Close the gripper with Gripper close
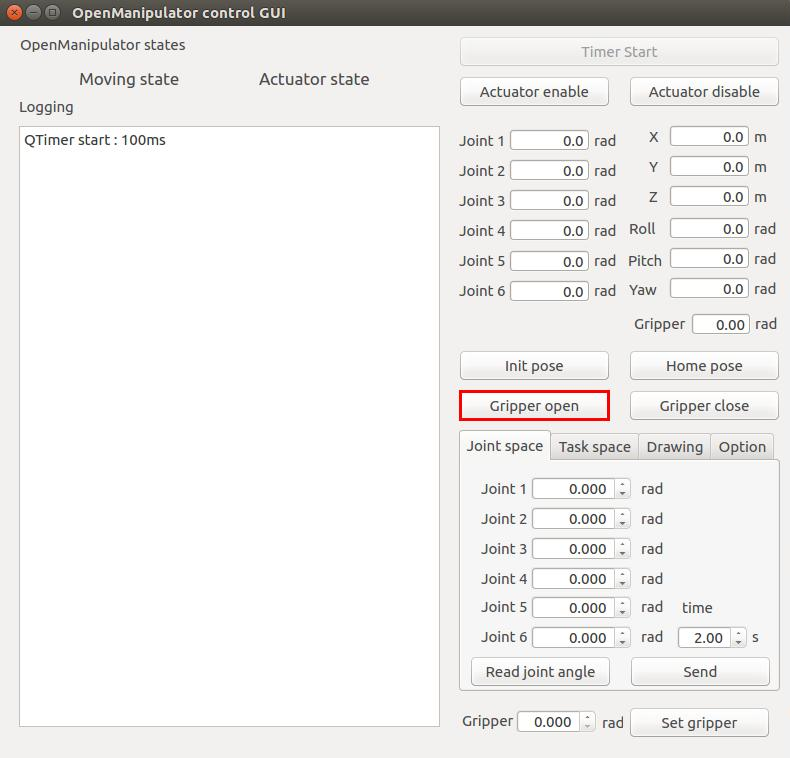The image size is (790, 758). point(704,406)
